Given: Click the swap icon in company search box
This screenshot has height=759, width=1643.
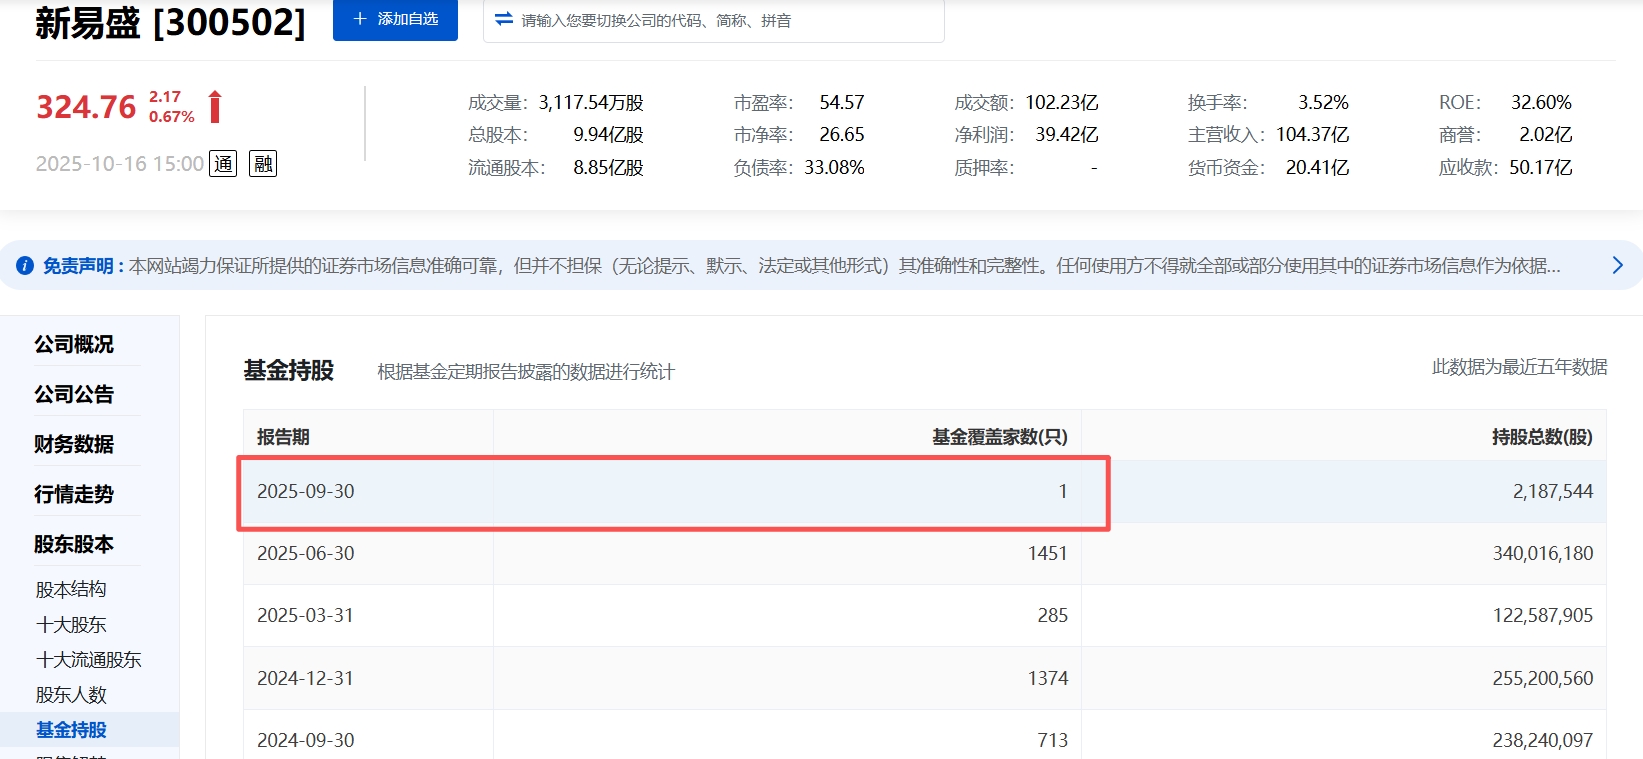Looking at the screenshot, I should 504,19.
